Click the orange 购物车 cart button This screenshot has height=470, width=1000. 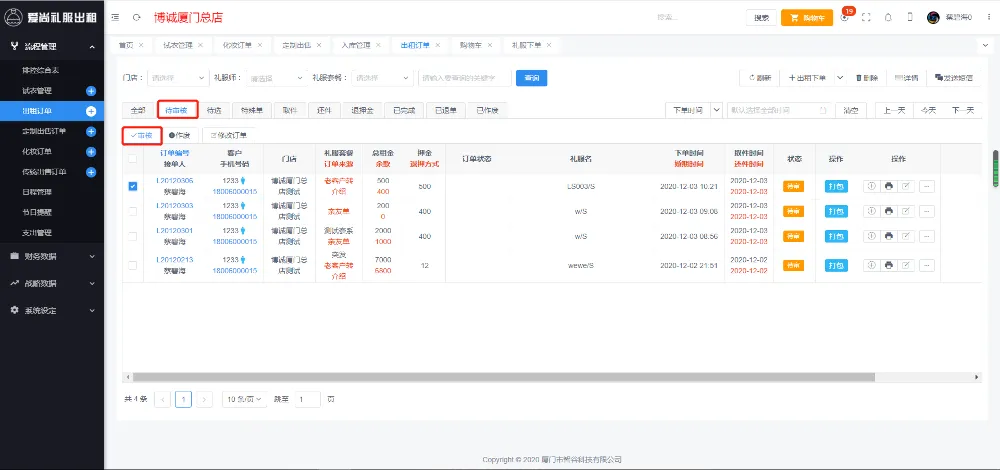point(806,18)
